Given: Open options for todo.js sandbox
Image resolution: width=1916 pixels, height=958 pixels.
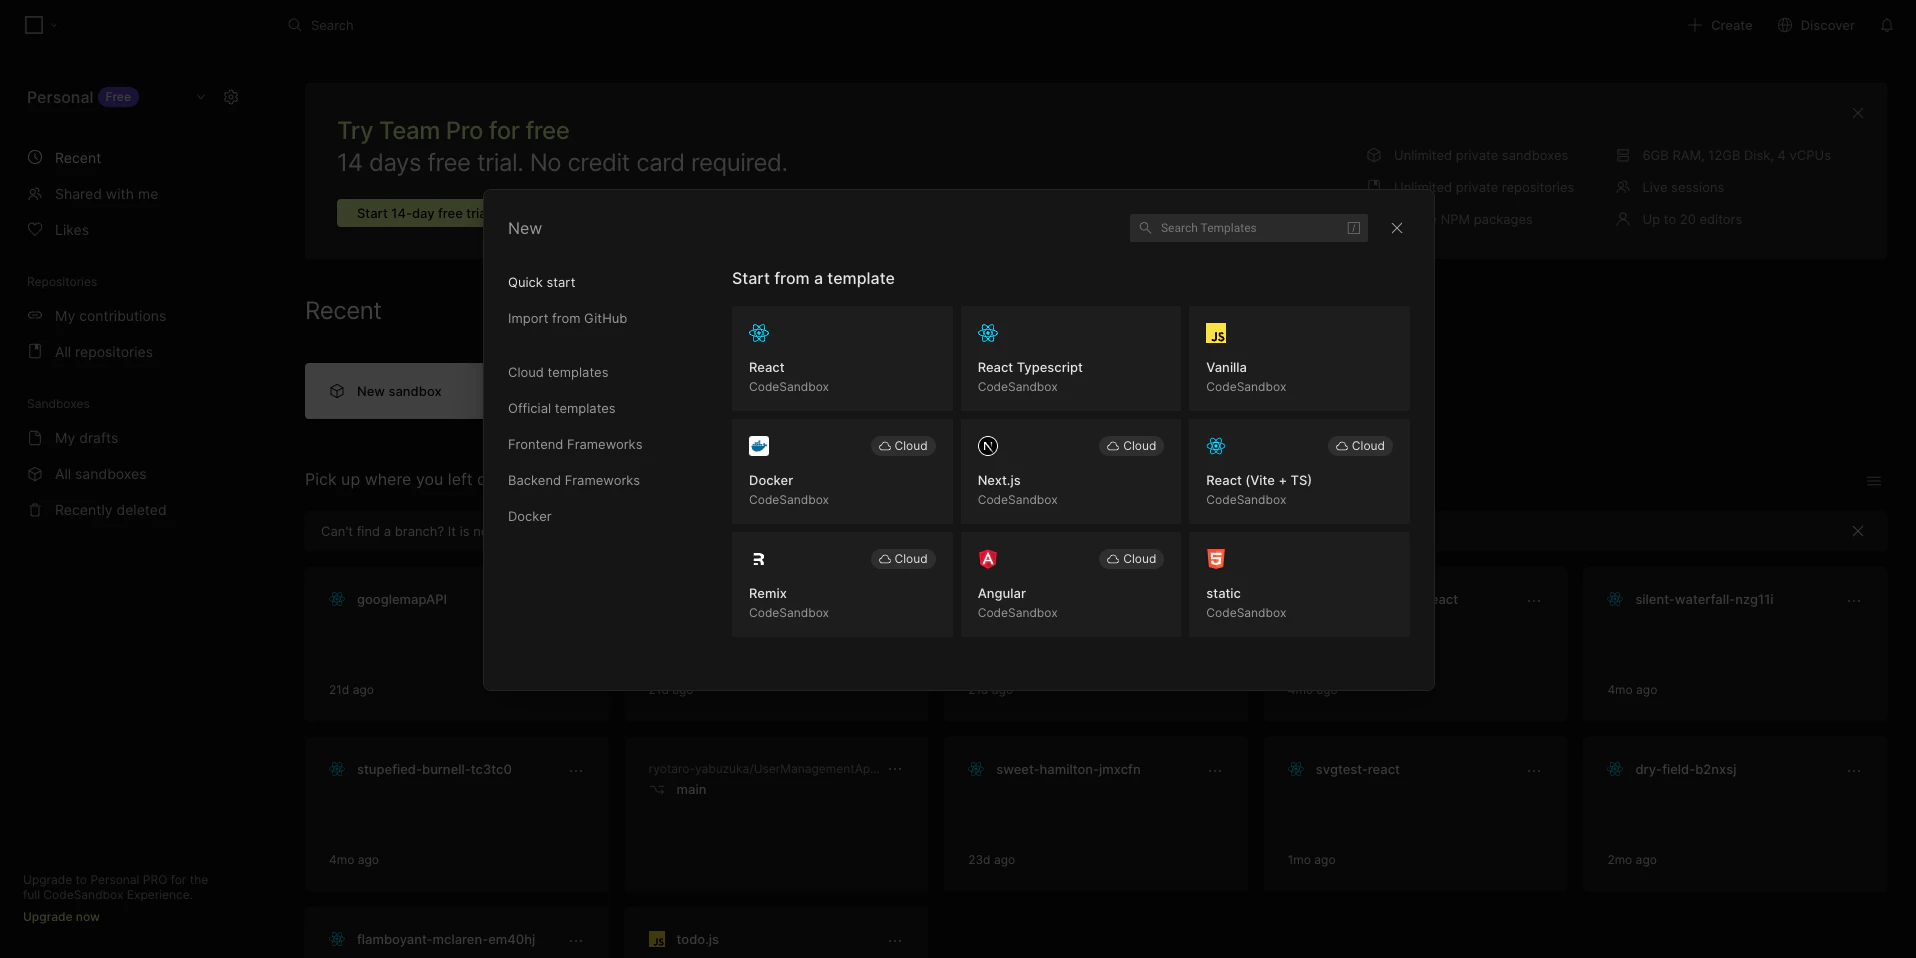Looking at the screenshot, I should [x=895, y=940].
